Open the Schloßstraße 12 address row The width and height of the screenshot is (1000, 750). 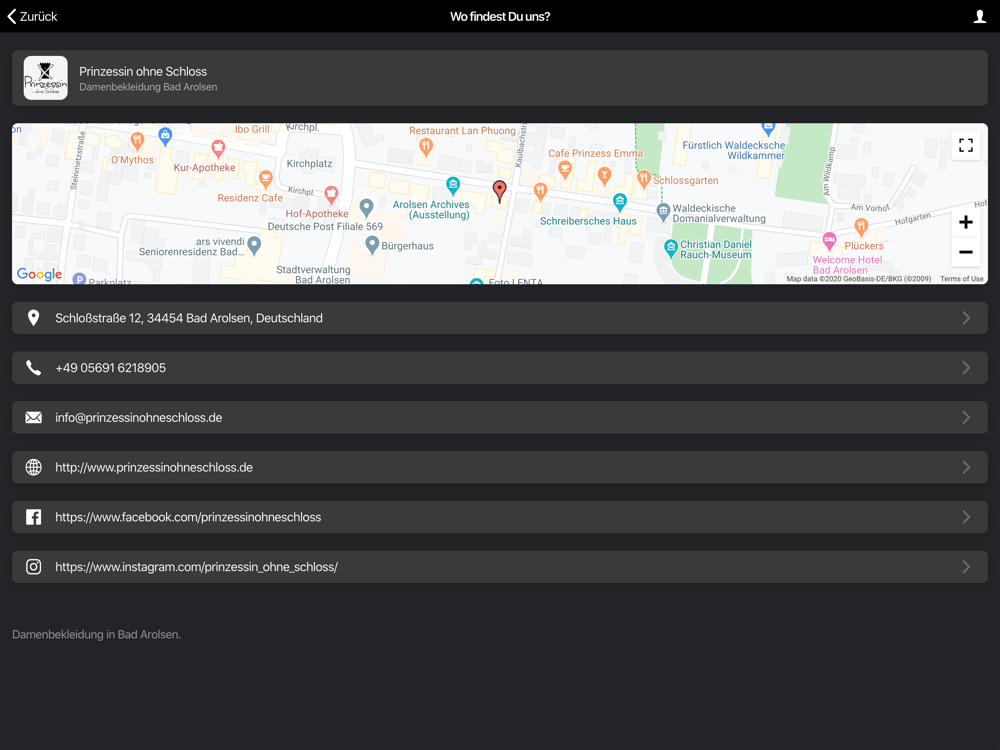499,318
